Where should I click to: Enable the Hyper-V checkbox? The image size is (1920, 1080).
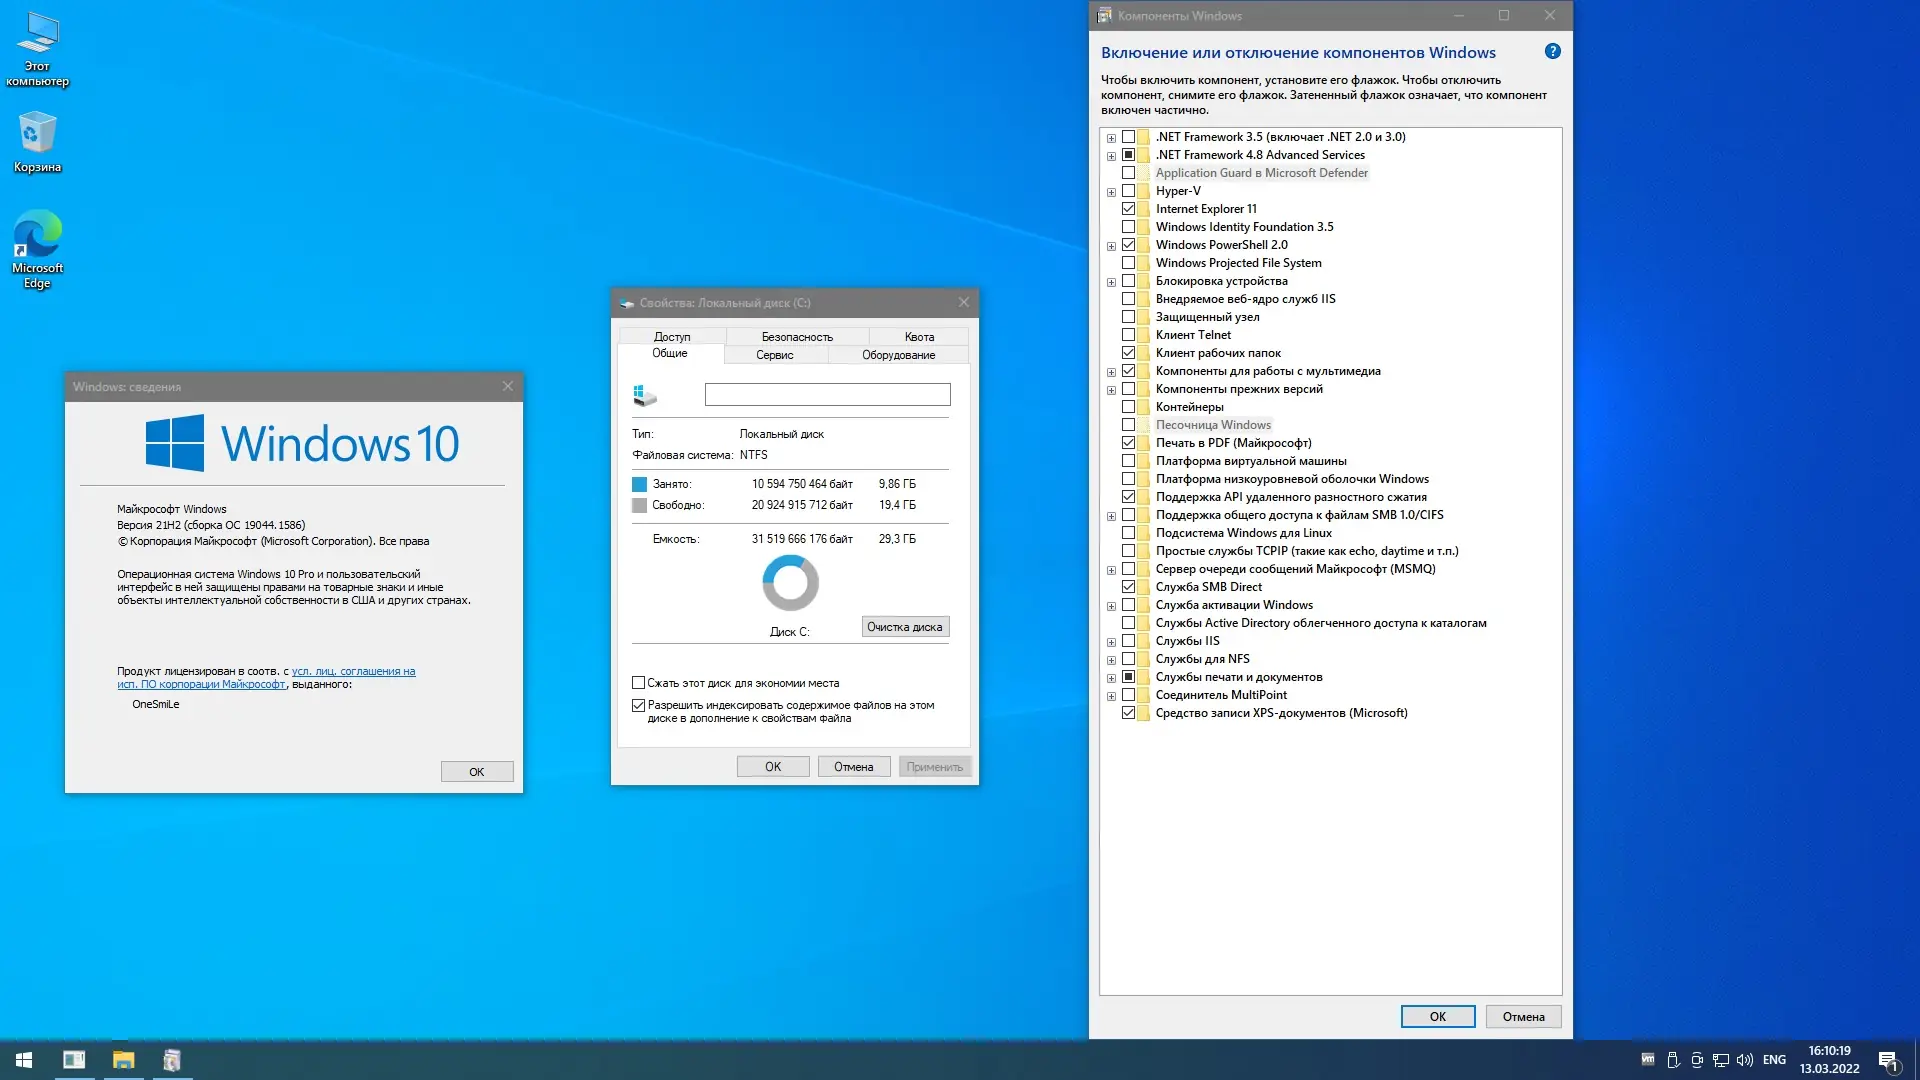[x=1128, y=191]
